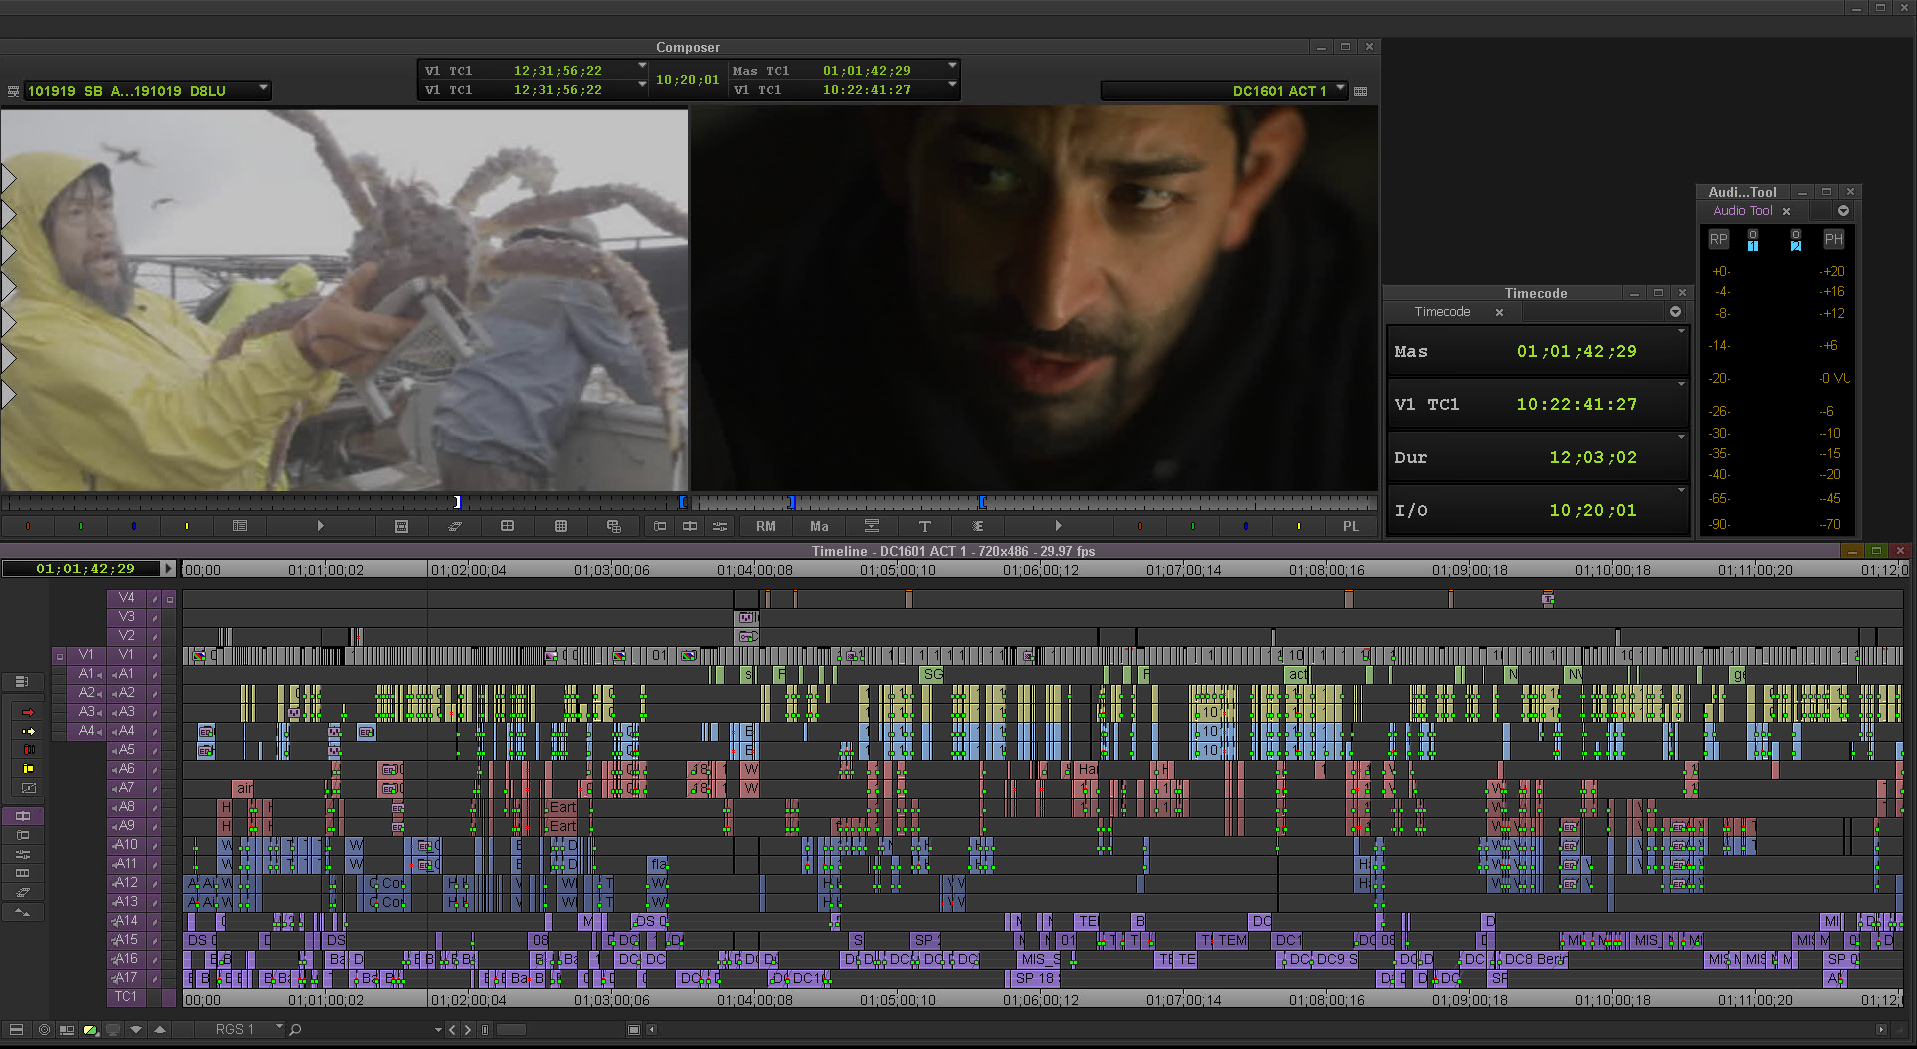
Task: Toggle source track selector A4
Action: point(86,731)
